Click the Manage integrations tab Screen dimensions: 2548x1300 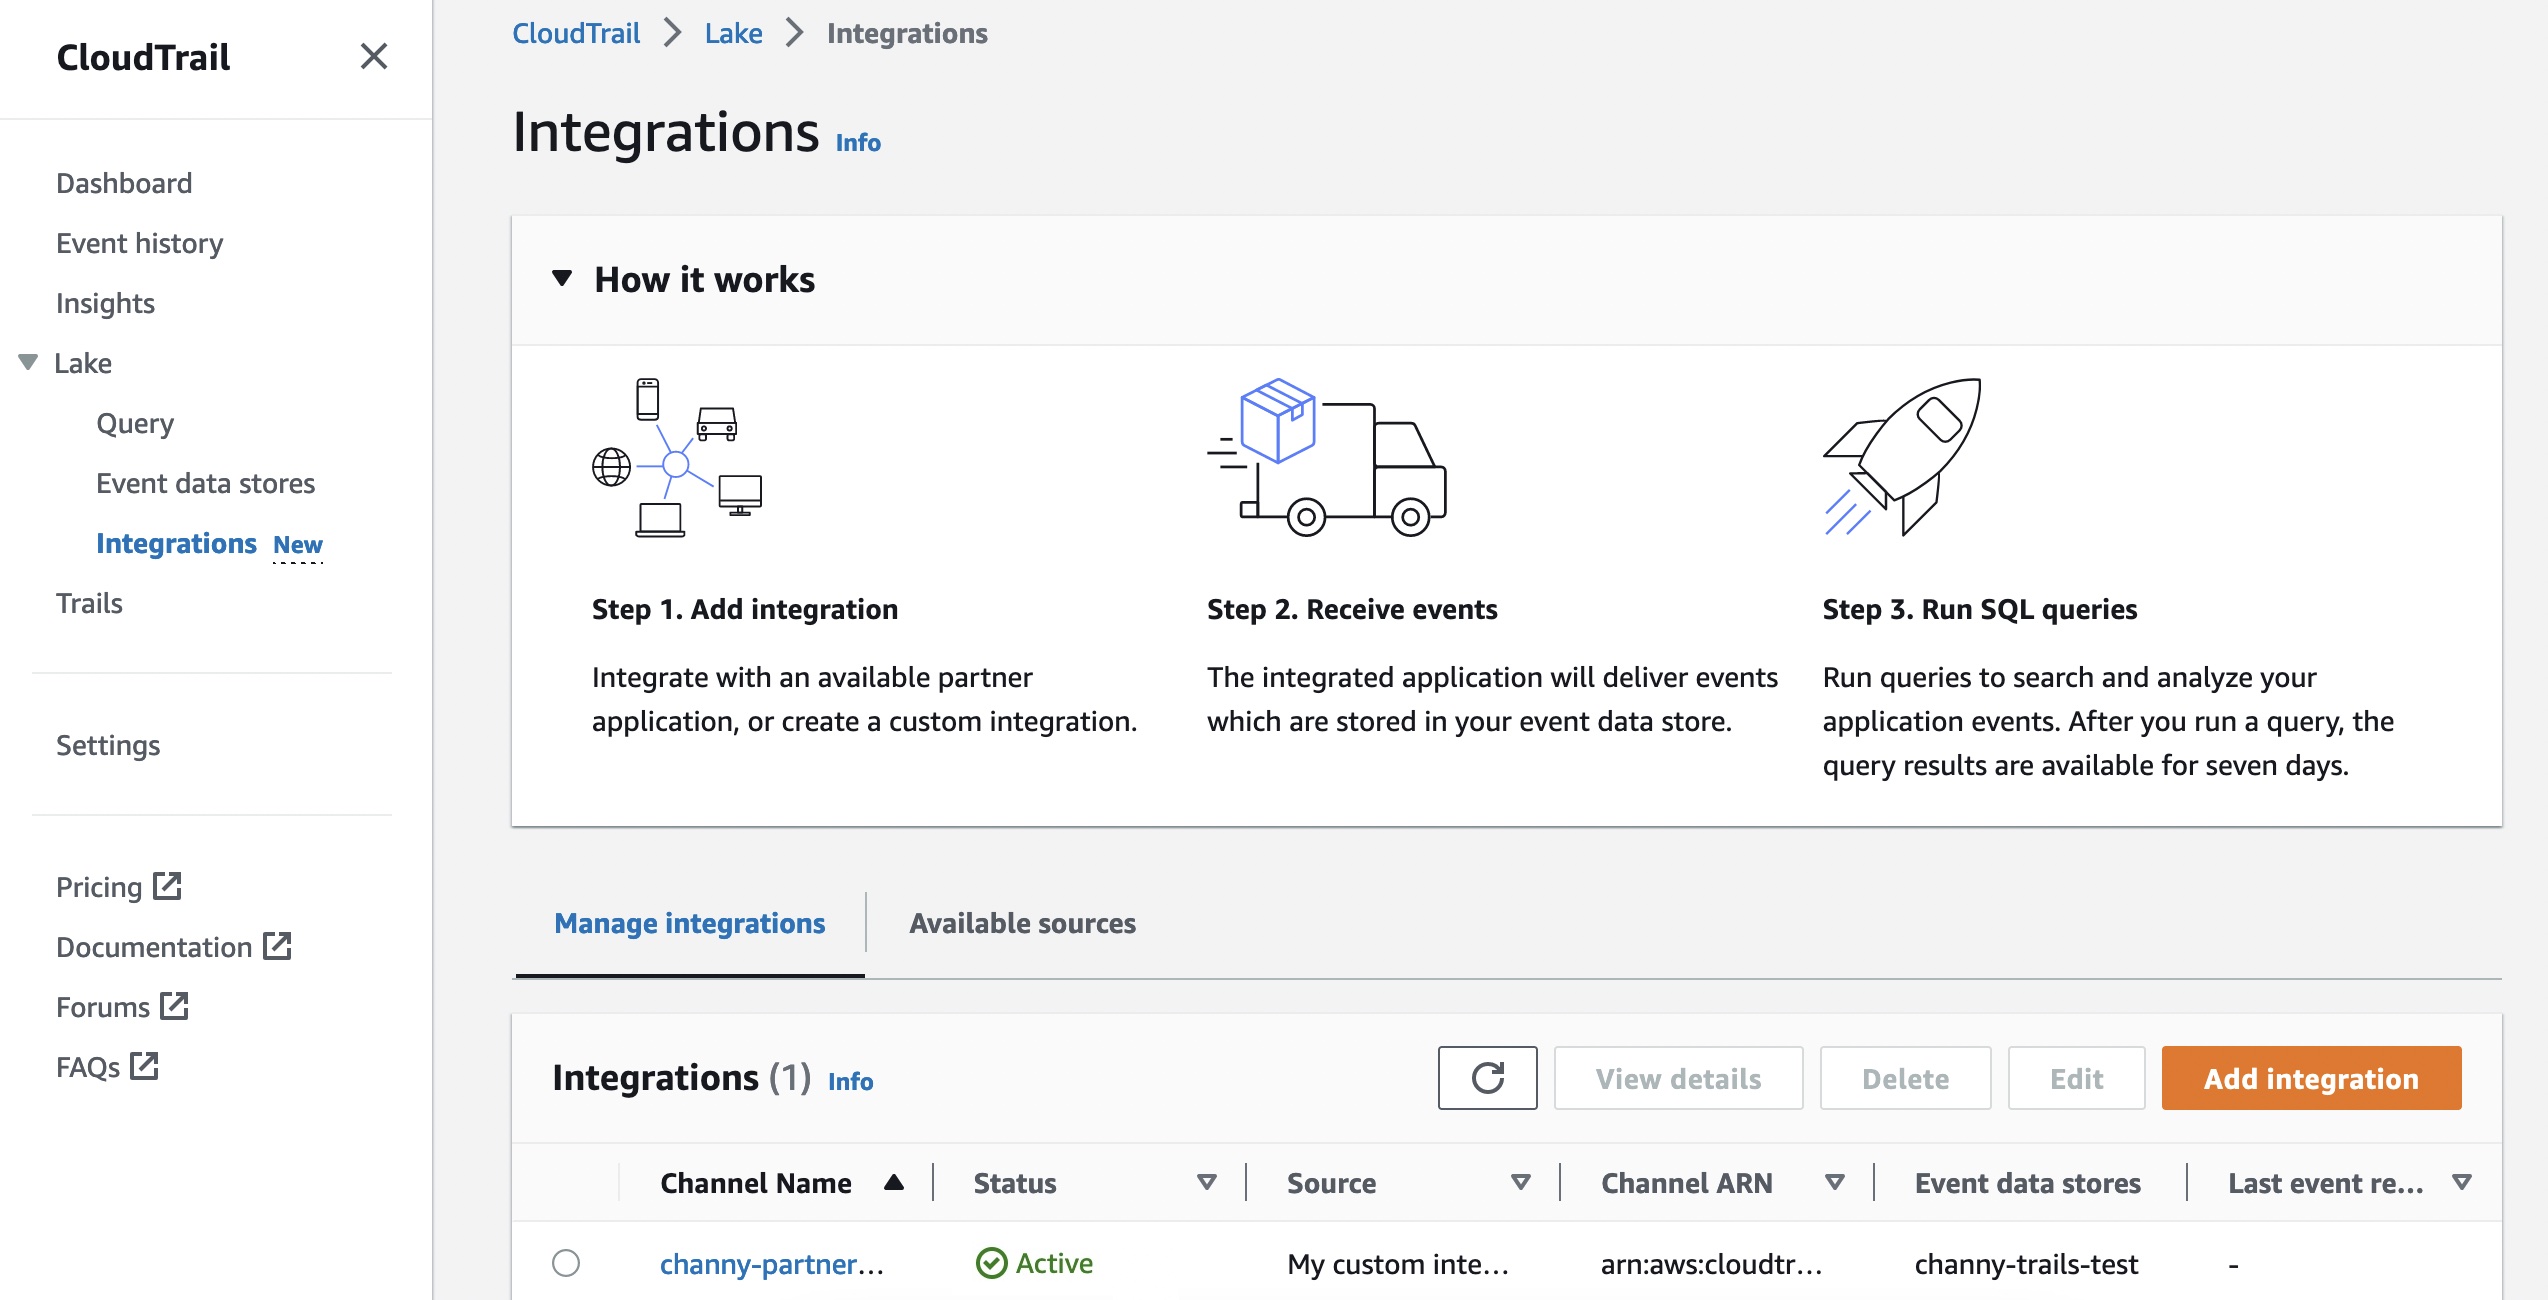(x=690, y=924)
